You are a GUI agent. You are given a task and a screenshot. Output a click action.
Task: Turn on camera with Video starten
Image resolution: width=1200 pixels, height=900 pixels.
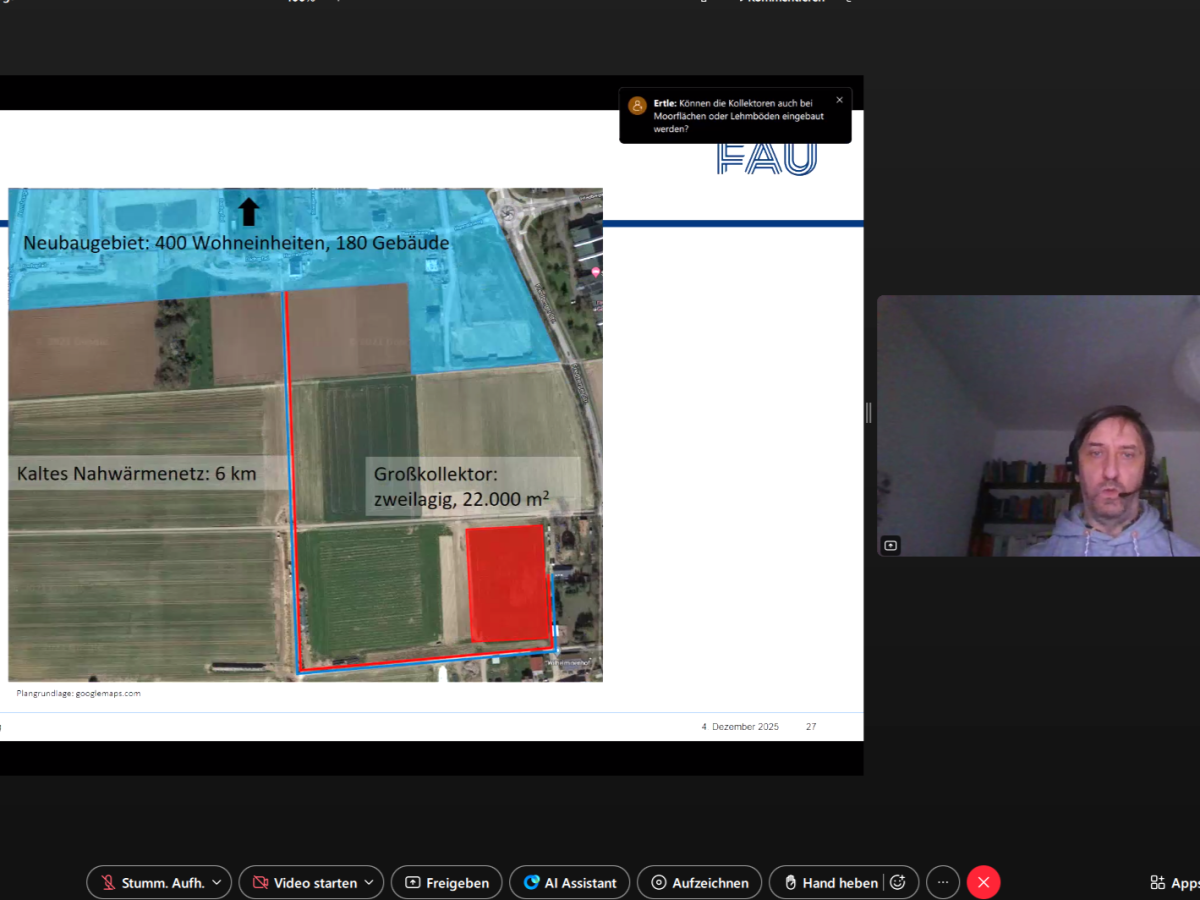coord(304,883)
